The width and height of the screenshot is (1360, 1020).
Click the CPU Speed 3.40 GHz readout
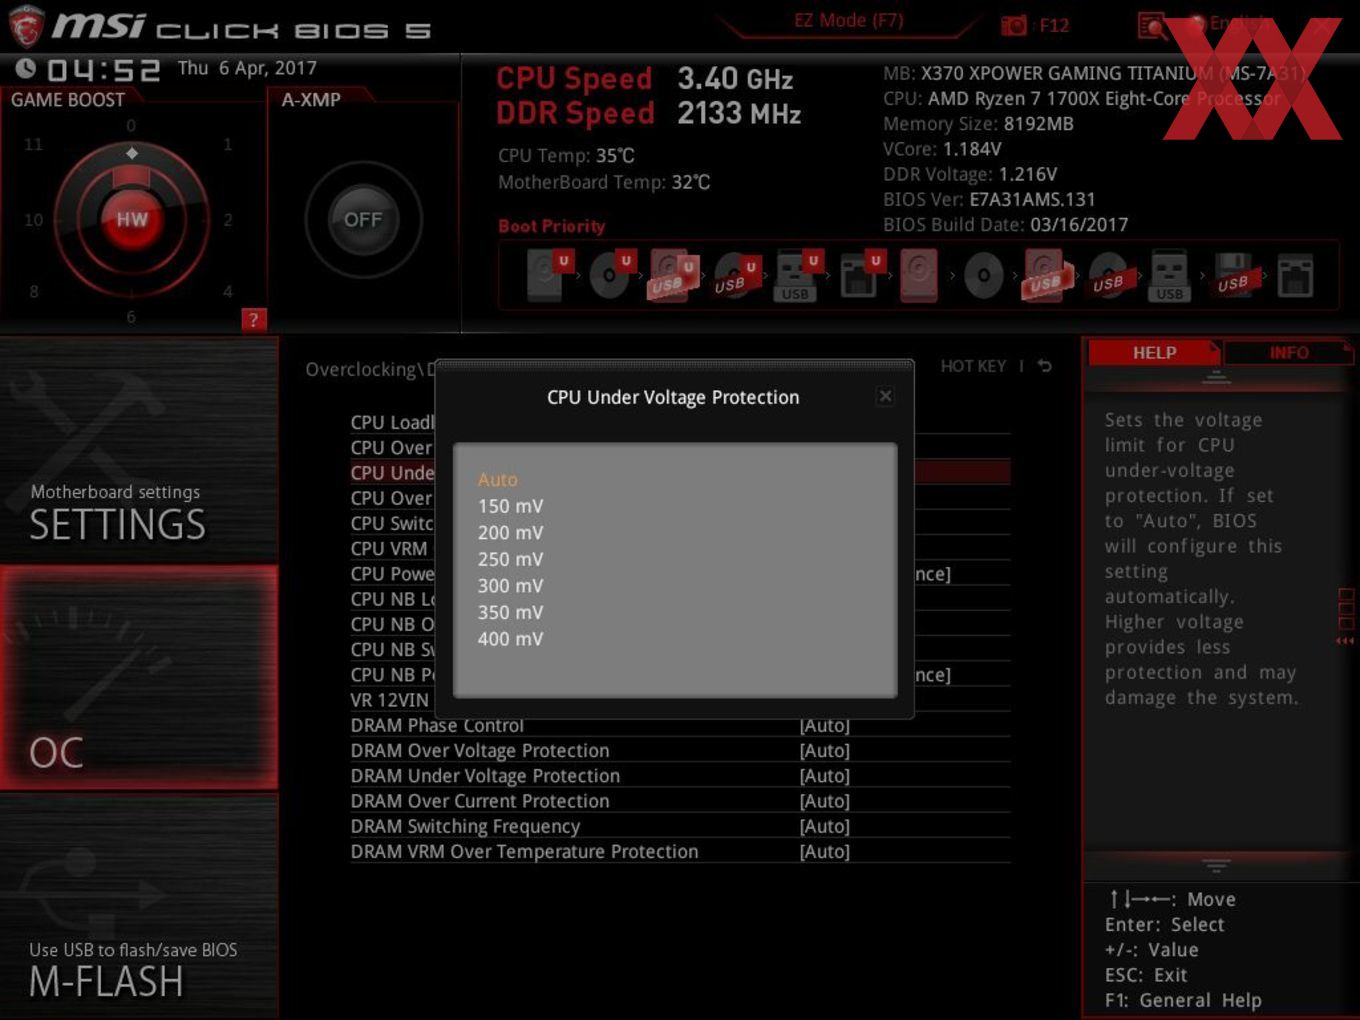click(645, 79)
